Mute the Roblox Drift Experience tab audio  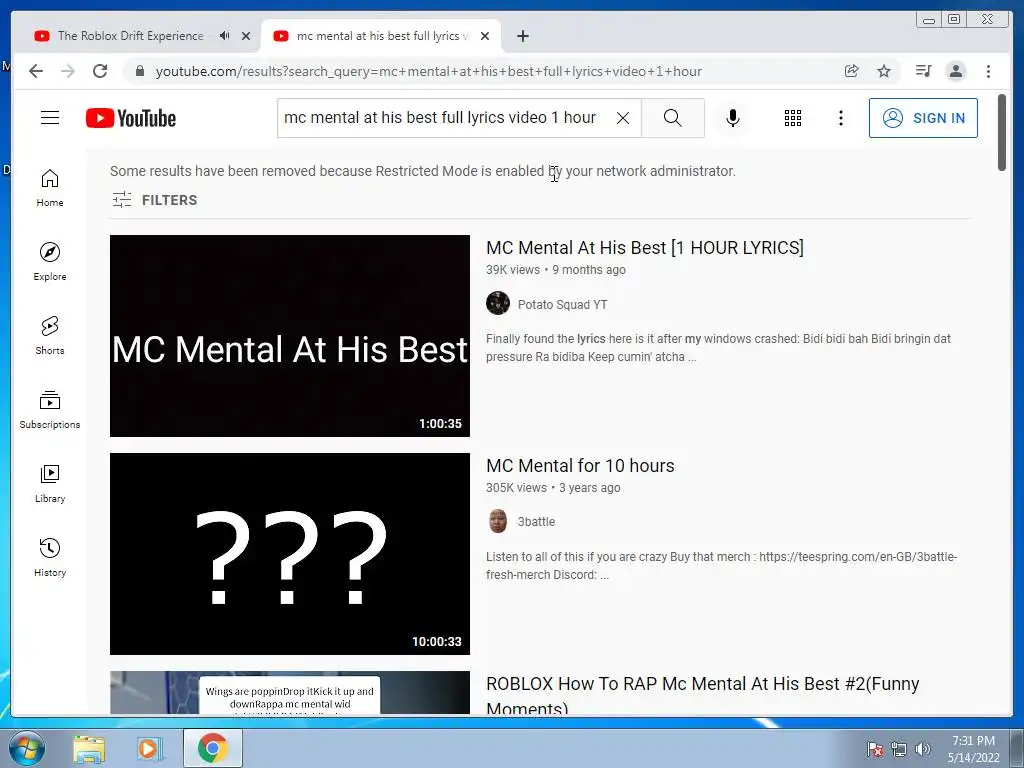tap(224, 36)
